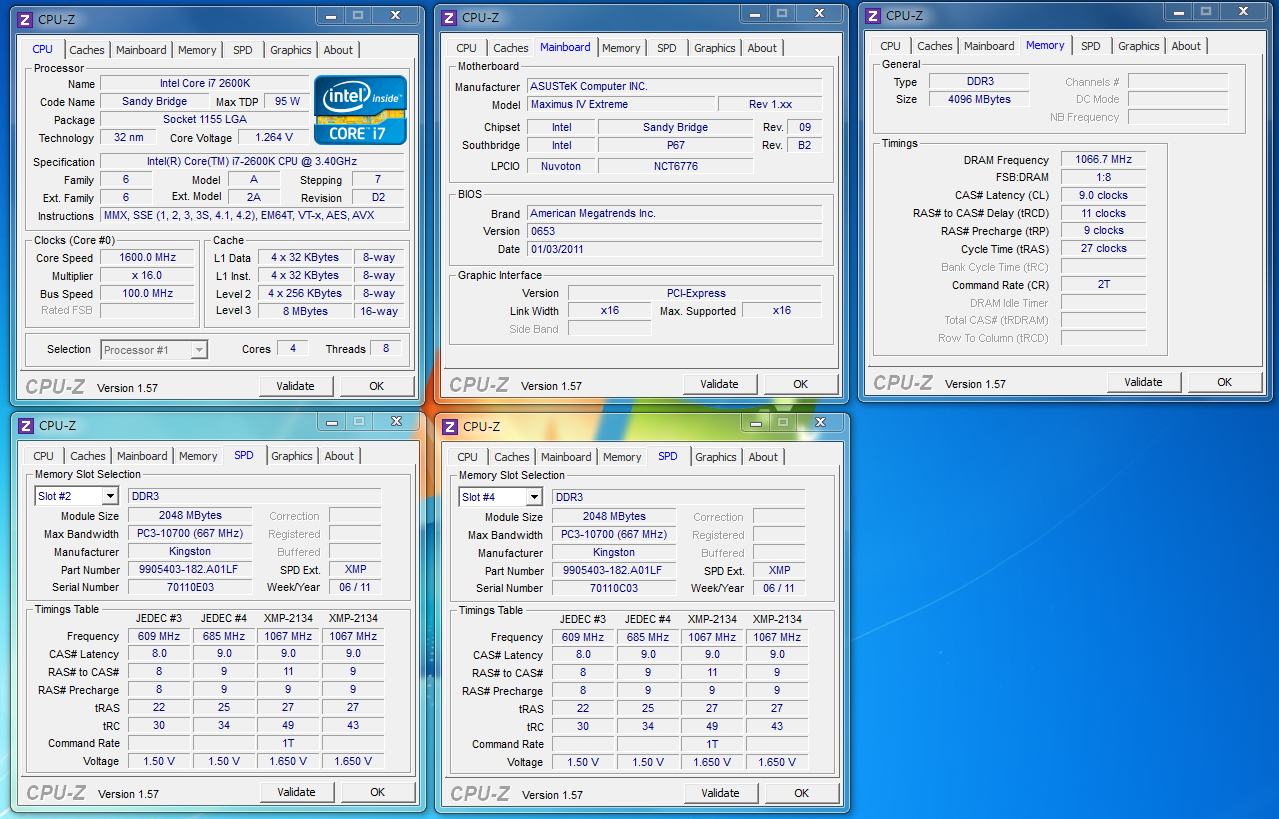The image size is (1279, 819).
Task: Switch to Caches tab in the Processor window
Action: pyautogui.click(x=87, y=50)
